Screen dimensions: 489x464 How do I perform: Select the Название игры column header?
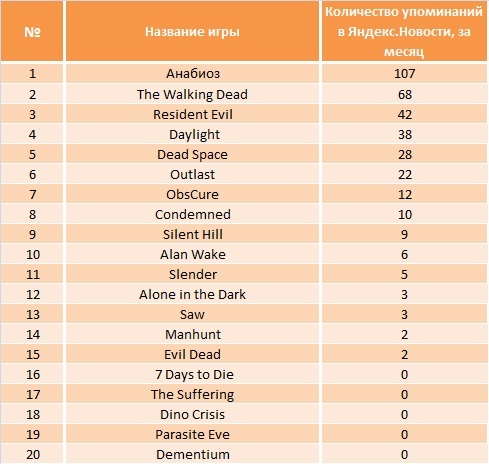coord(192,31)
